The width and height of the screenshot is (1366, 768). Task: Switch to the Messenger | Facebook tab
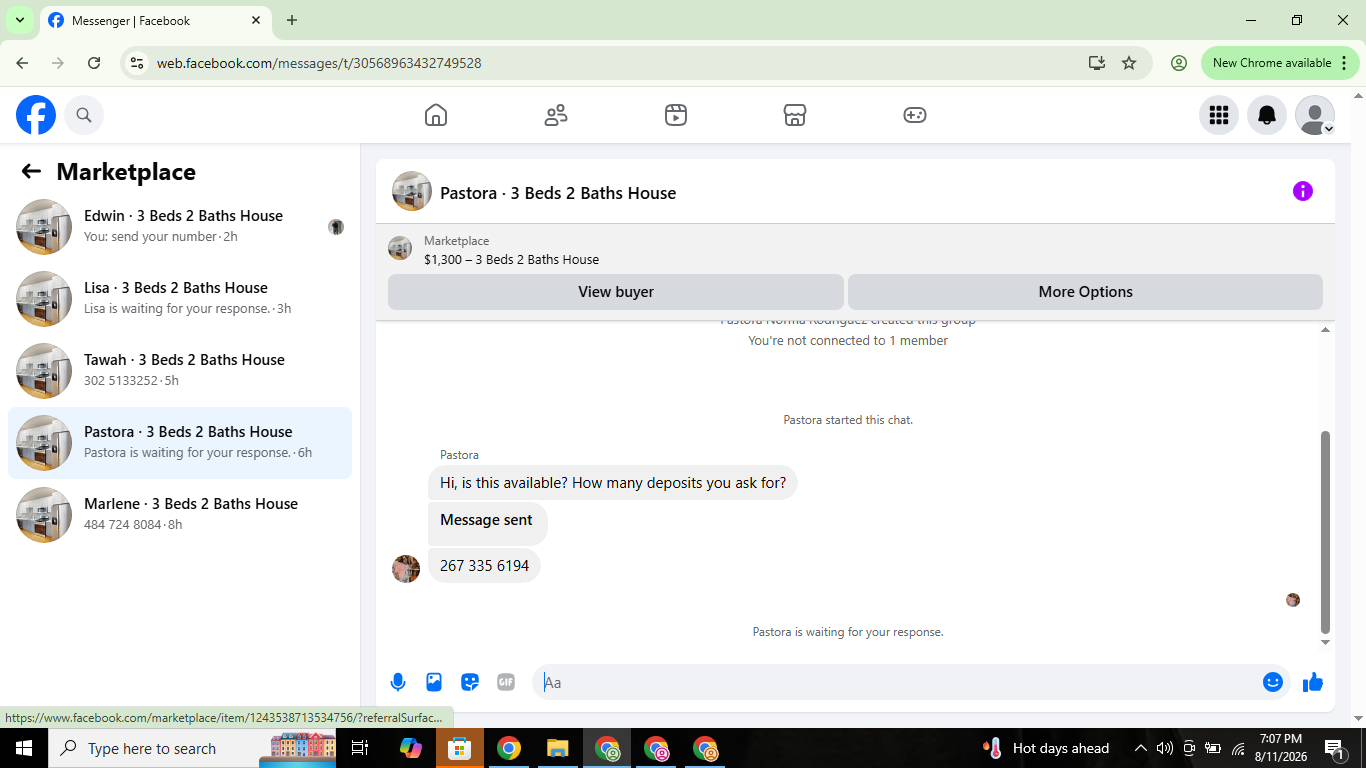tap(155, 21)
